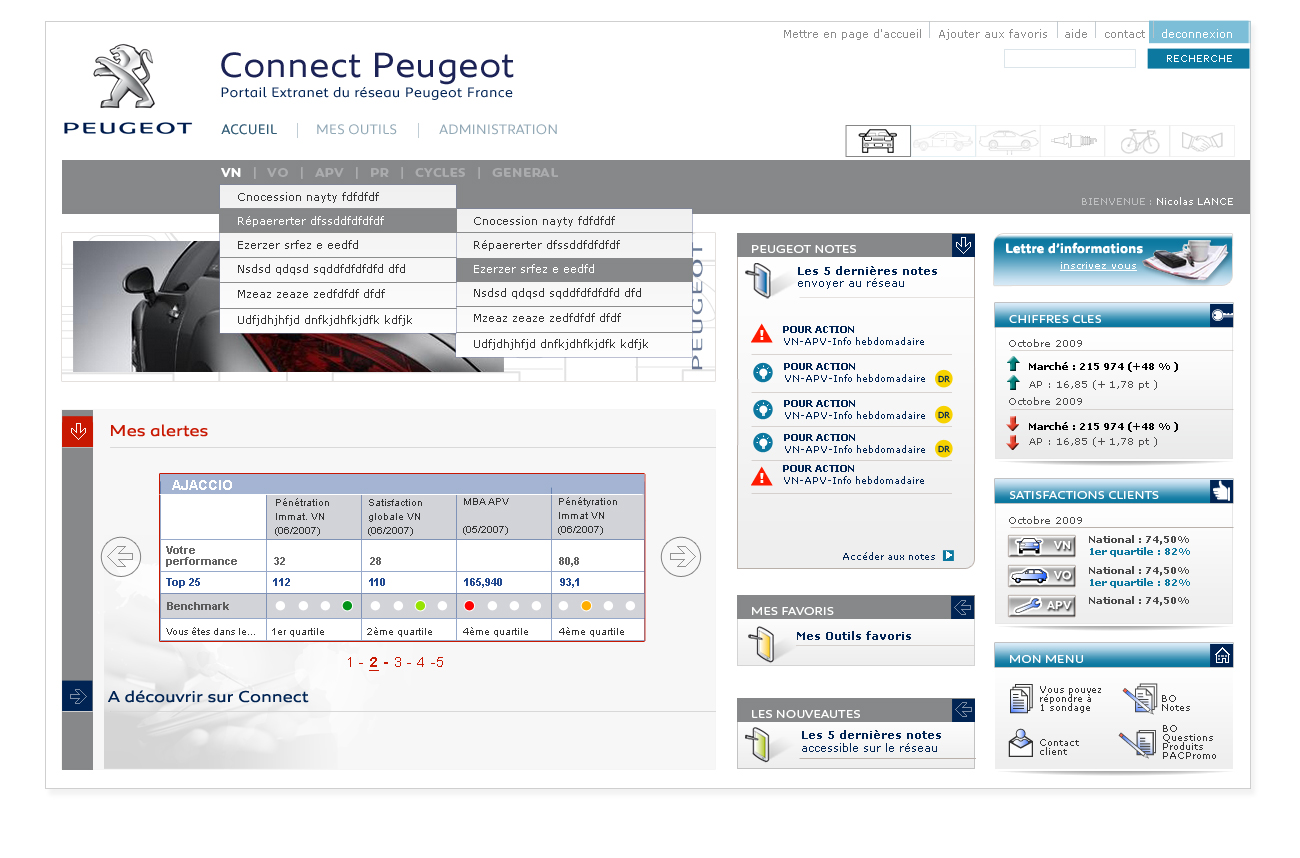This screenshot has height=858, width=1300.
Task: Select the front-view car icon
Action: pyautogui.click(x=878, y=141)
